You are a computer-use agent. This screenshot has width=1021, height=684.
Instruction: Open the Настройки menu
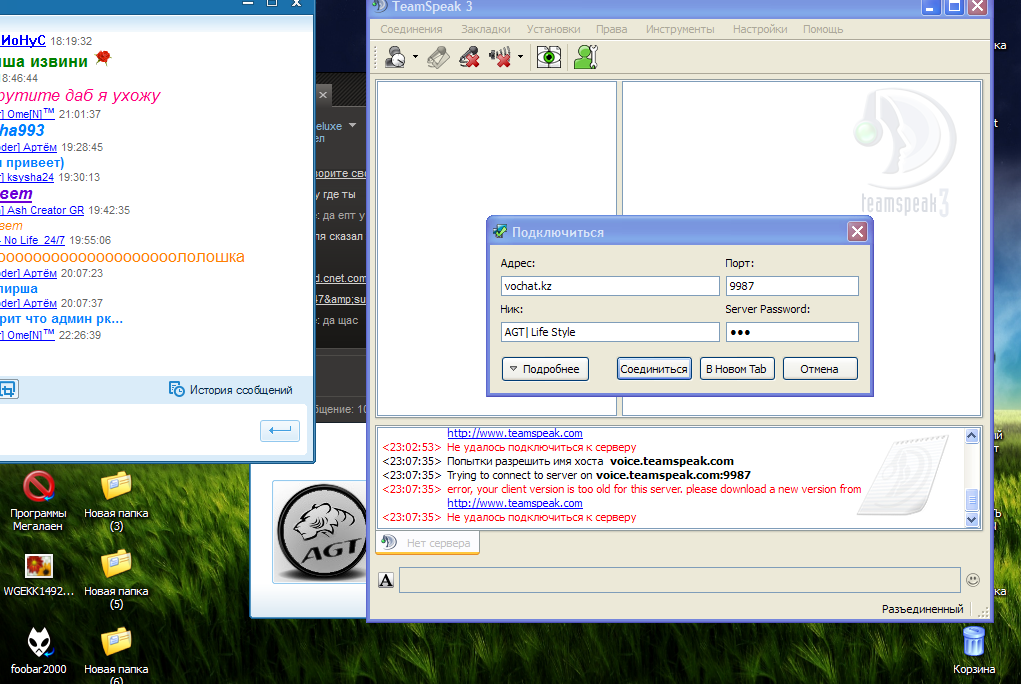click(x=760, y=29)
